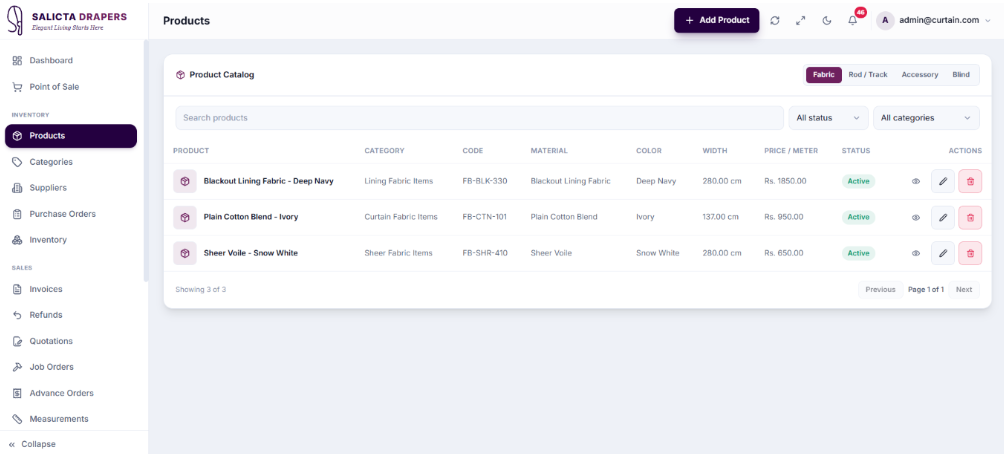Click Active status badge for Blackout Lining
Screen dimensions: 1004x454
(x=858, y=181)
